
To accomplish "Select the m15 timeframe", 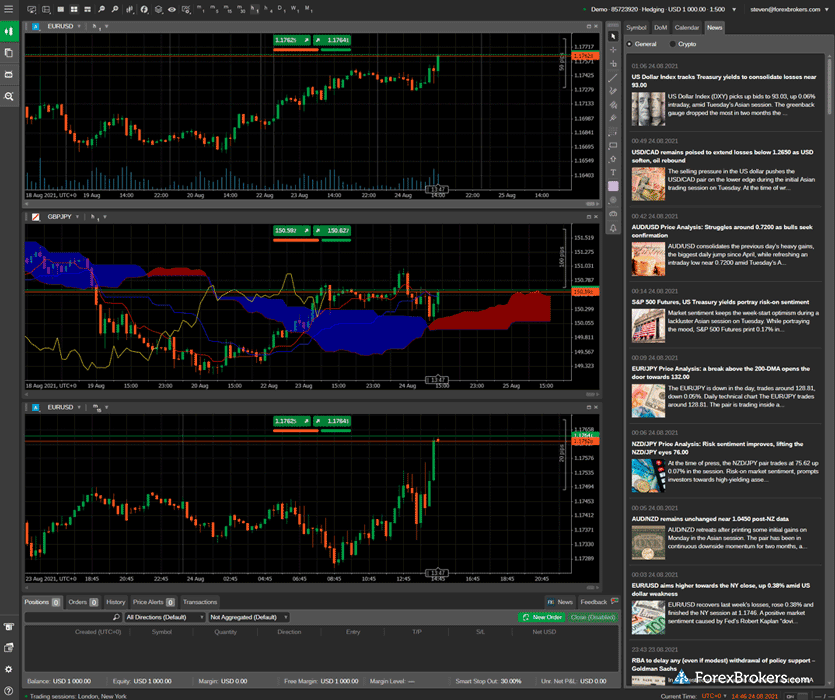I will tap(227, 9).
